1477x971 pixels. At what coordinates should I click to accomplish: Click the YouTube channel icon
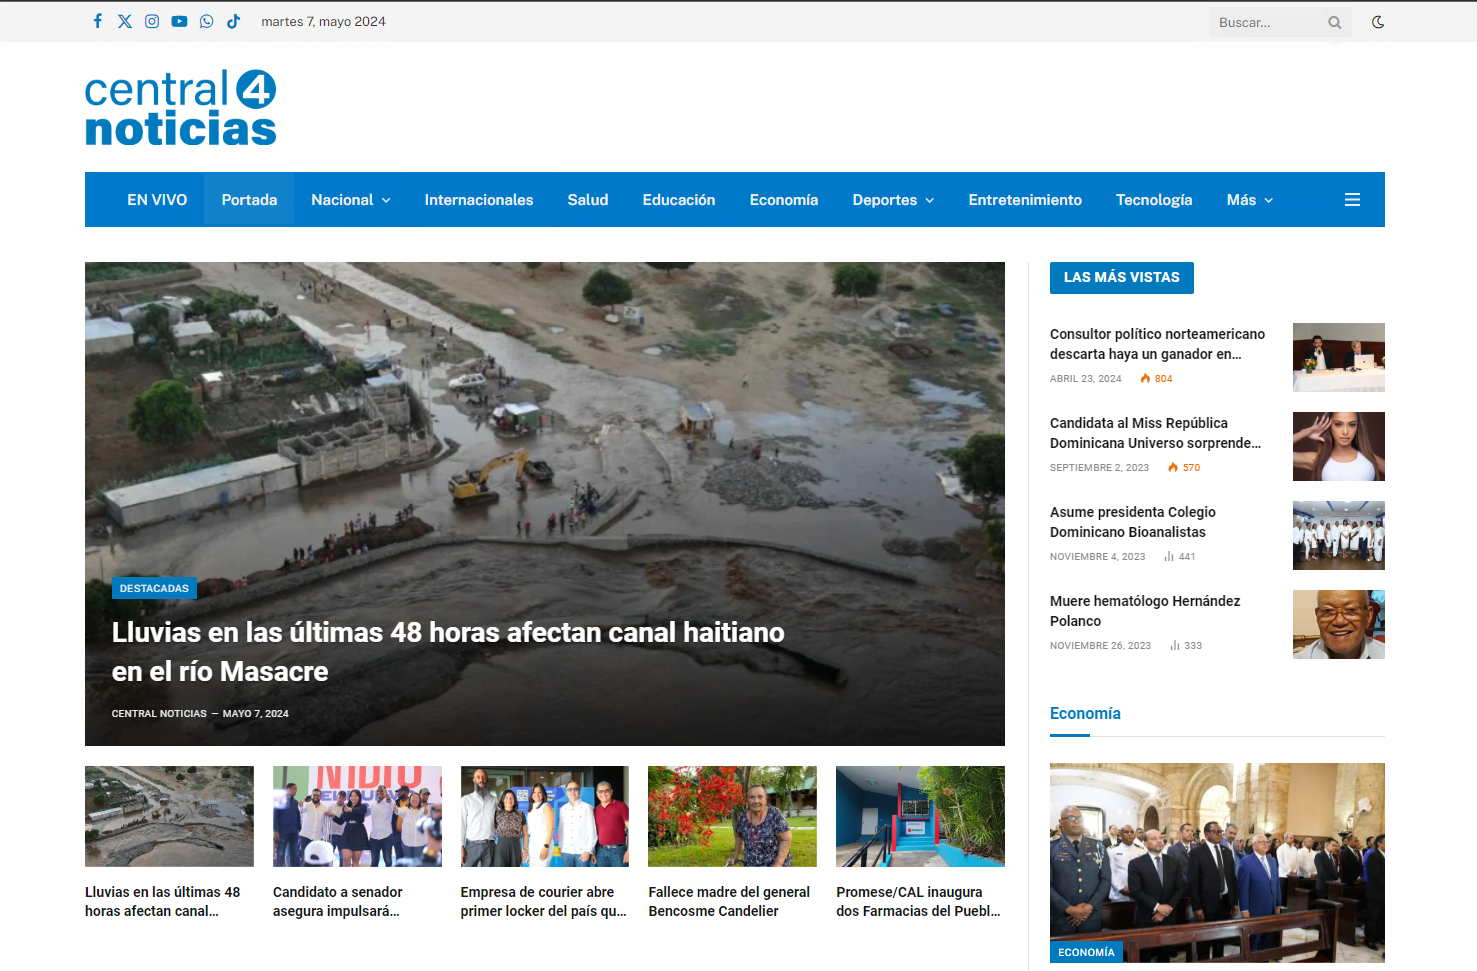click(179, 20)
